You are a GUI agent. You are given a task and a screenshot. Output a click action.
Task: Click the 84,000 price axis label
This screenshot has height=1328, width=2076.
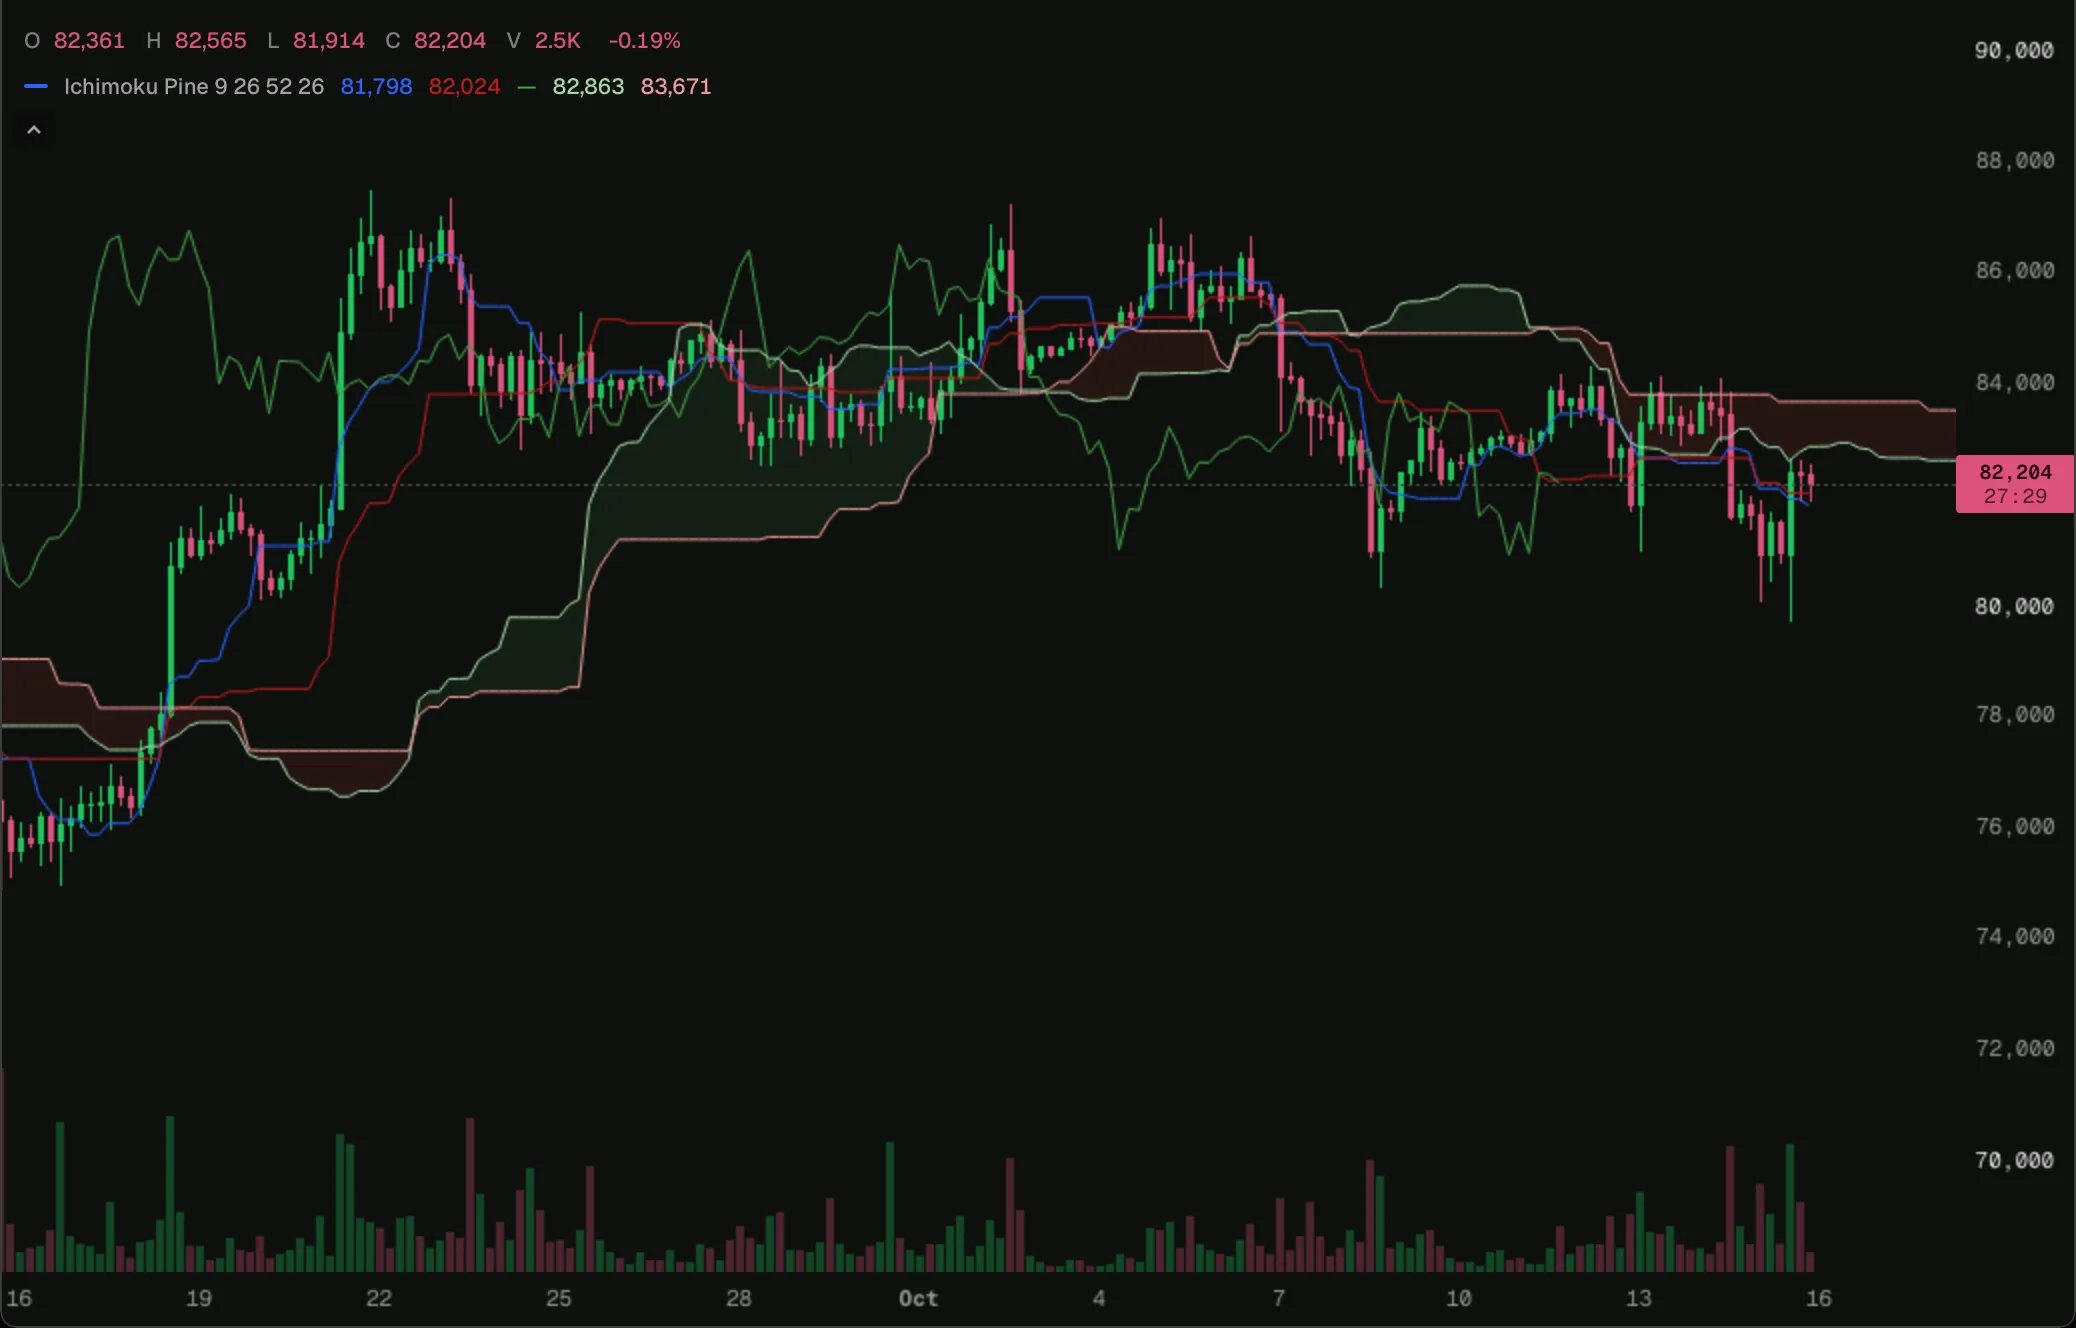[2014, 383]
